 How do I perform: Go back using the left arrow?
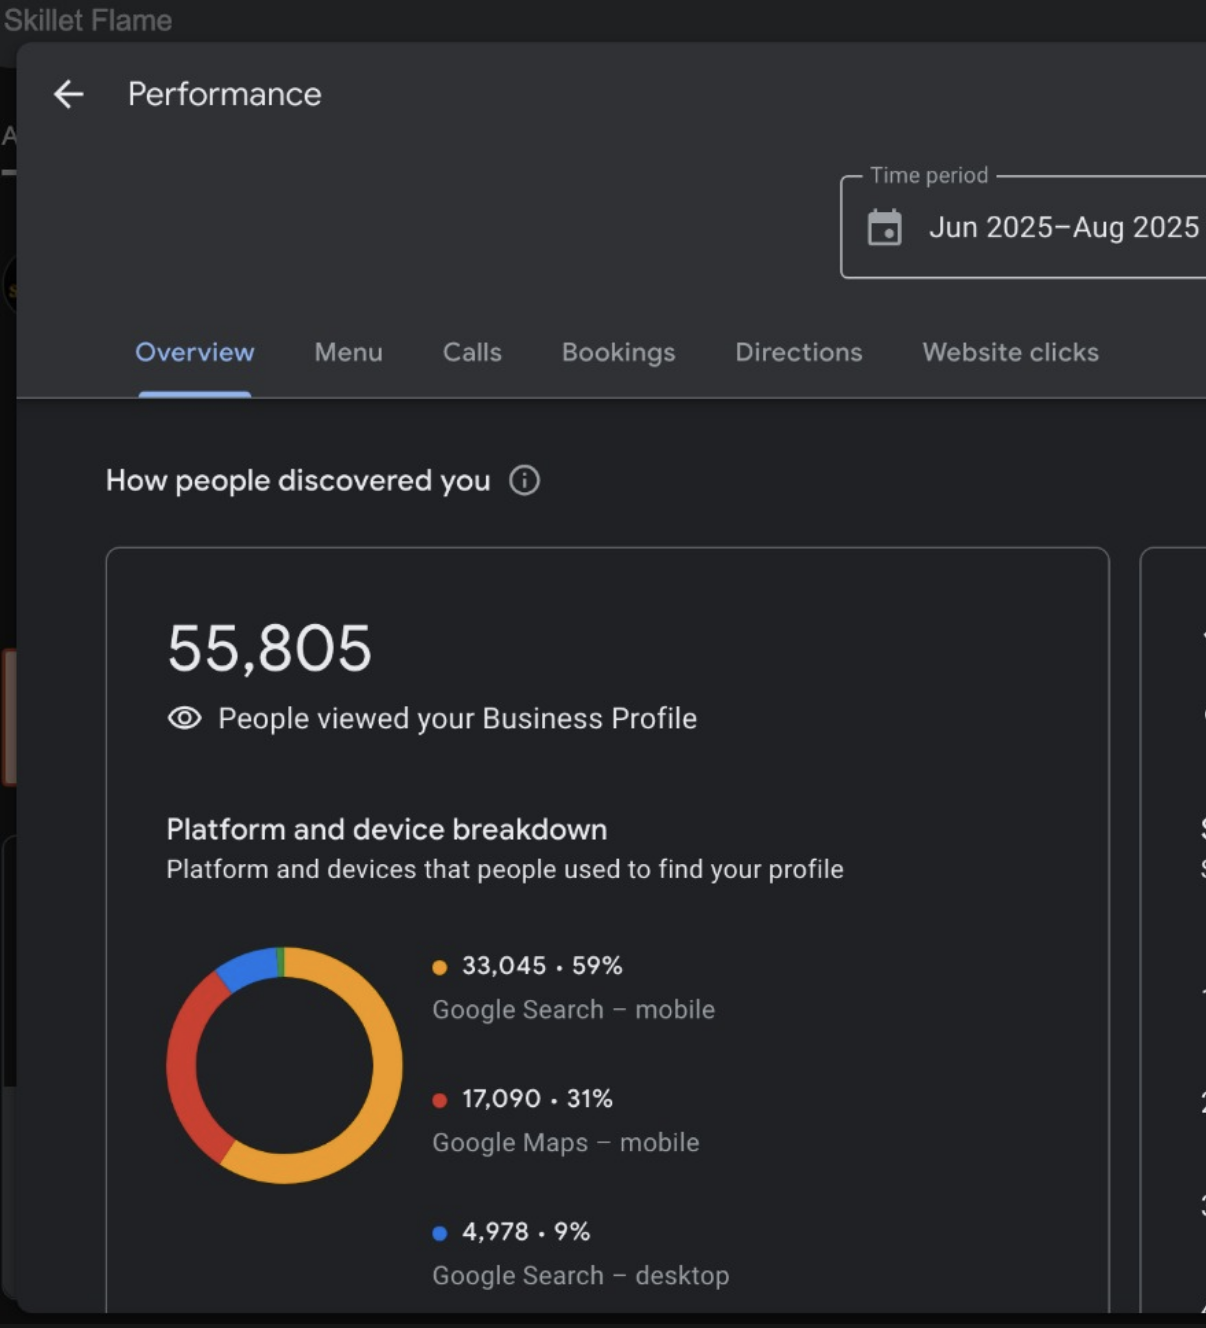pos(68,94)
